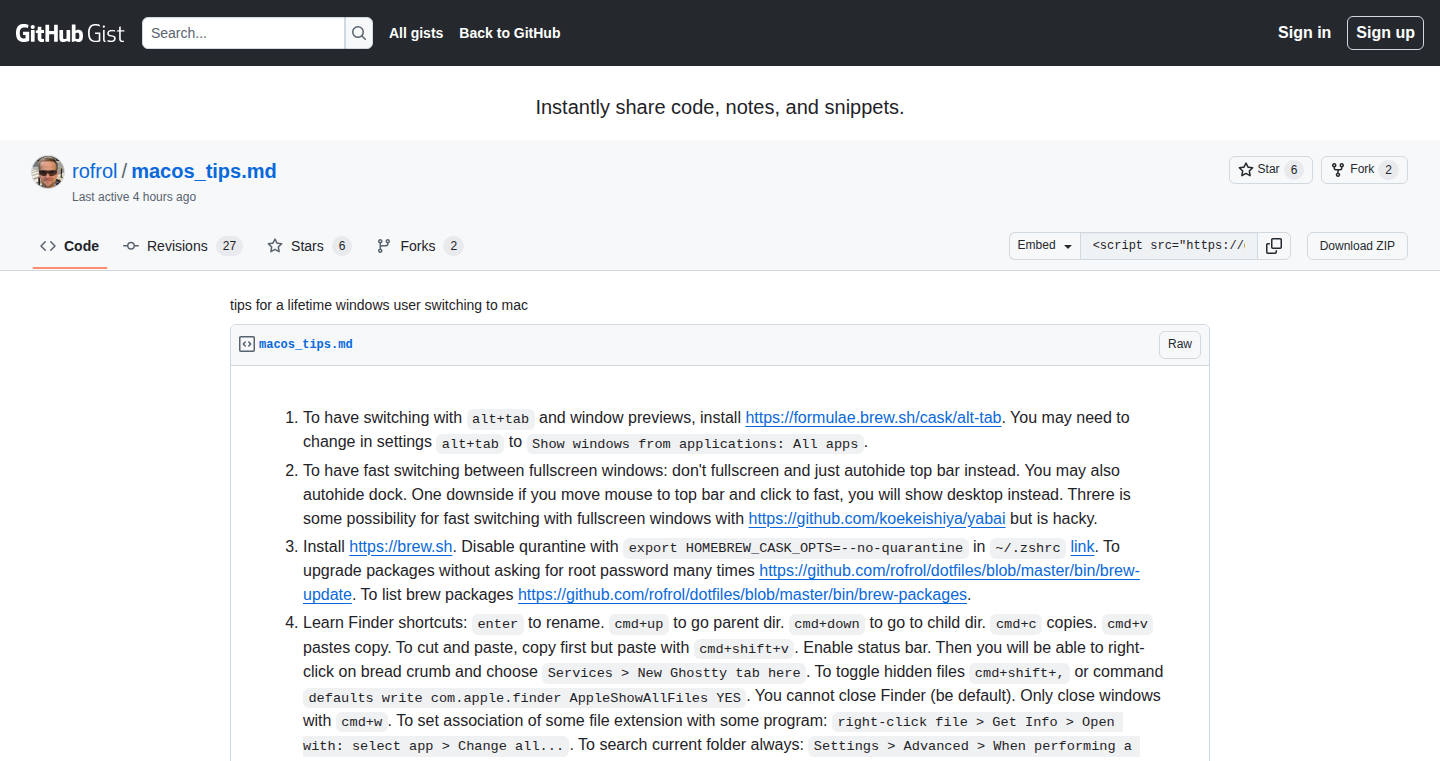
Task: Click the file code icon beside macos_tips.md
Action: coord(247,344)
